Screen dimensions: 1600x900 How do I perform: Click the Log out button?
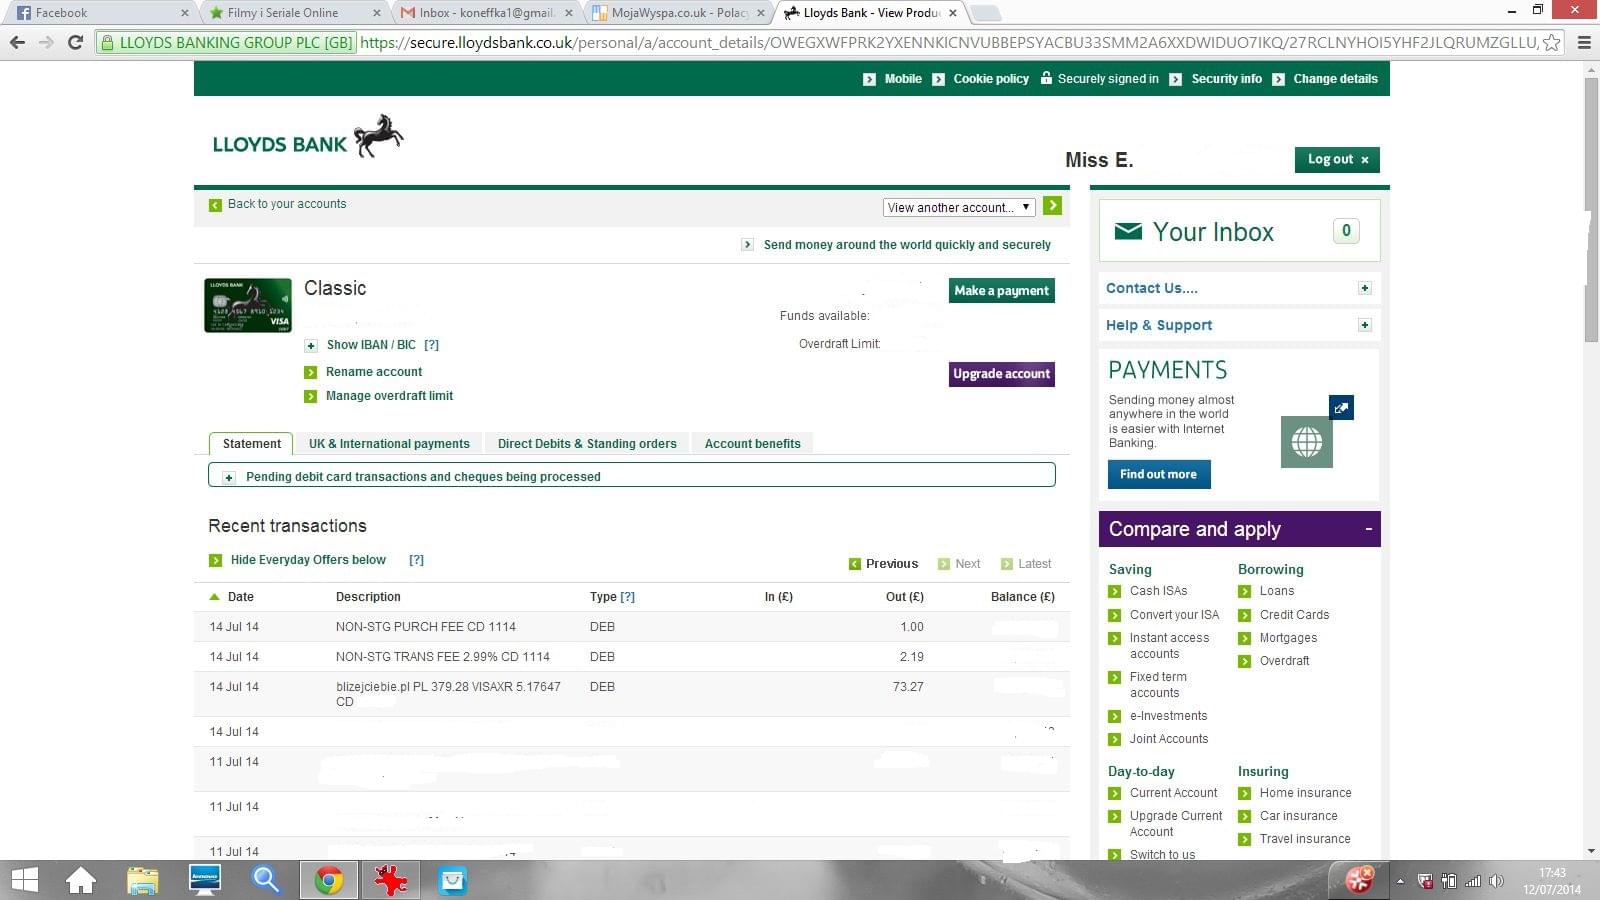[1337, 159]
